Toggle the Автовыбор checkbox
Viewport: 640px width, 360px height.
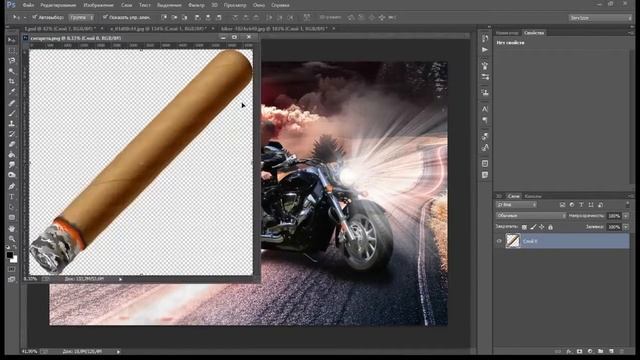coord(34,17)
